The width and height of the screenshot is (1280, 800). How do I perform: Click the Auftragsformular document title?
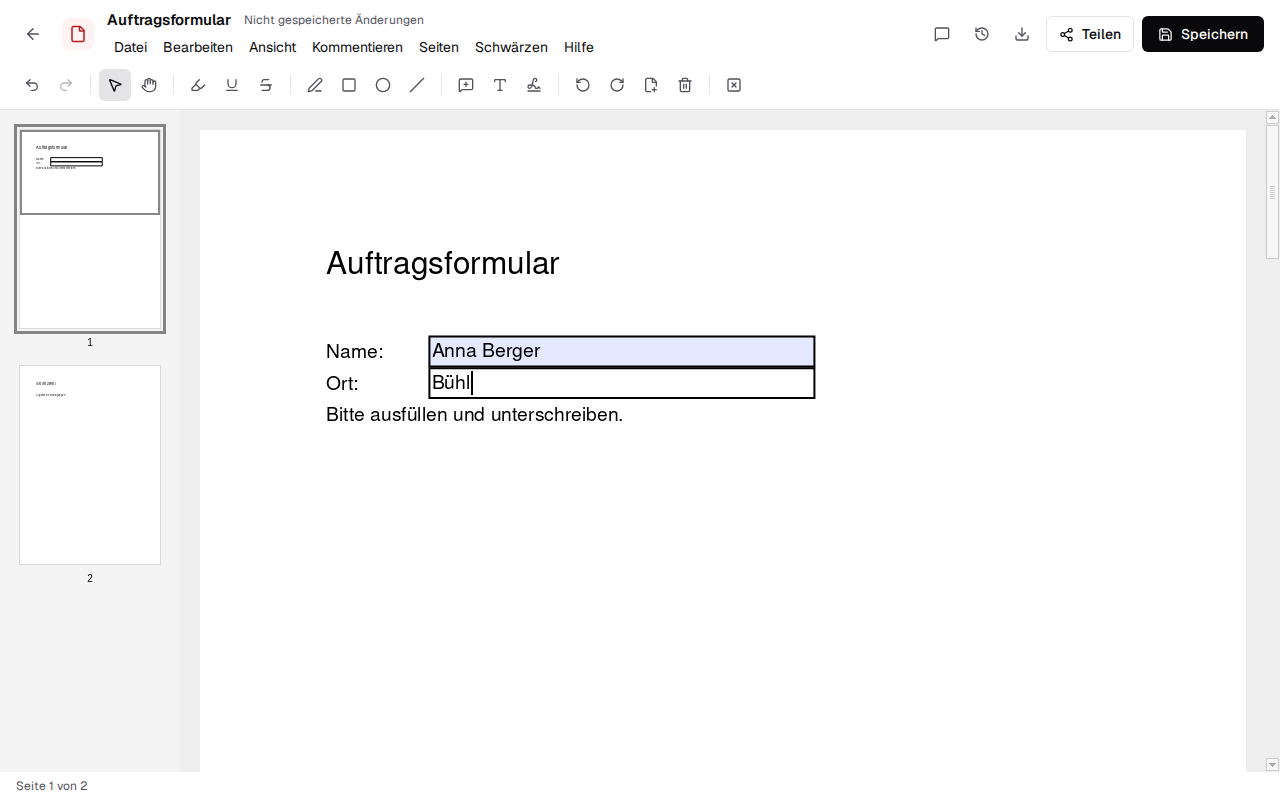click(169, 20)
